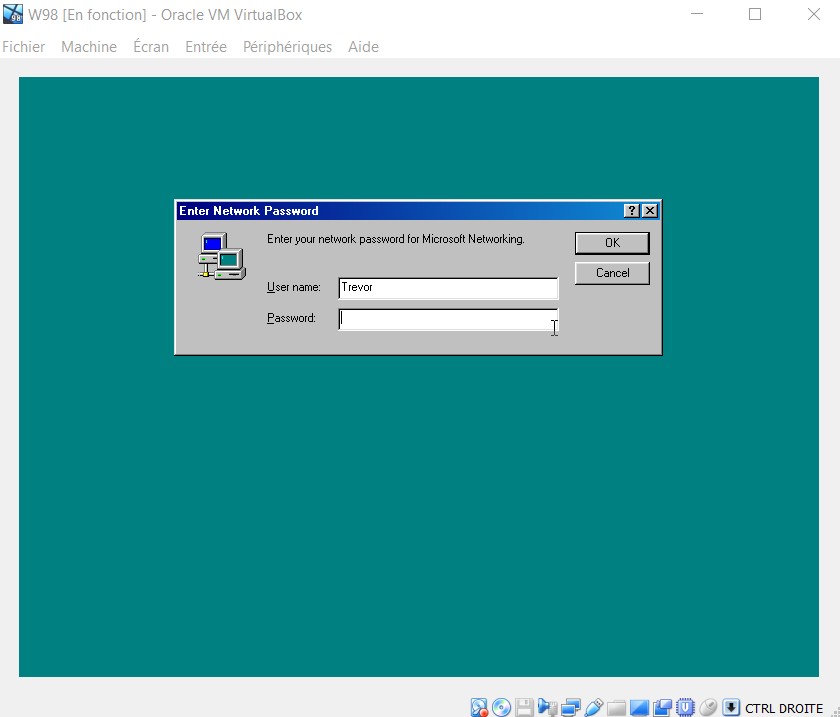Click into the Password text field
The image size is (840, 717).
[x=447, y=319]
